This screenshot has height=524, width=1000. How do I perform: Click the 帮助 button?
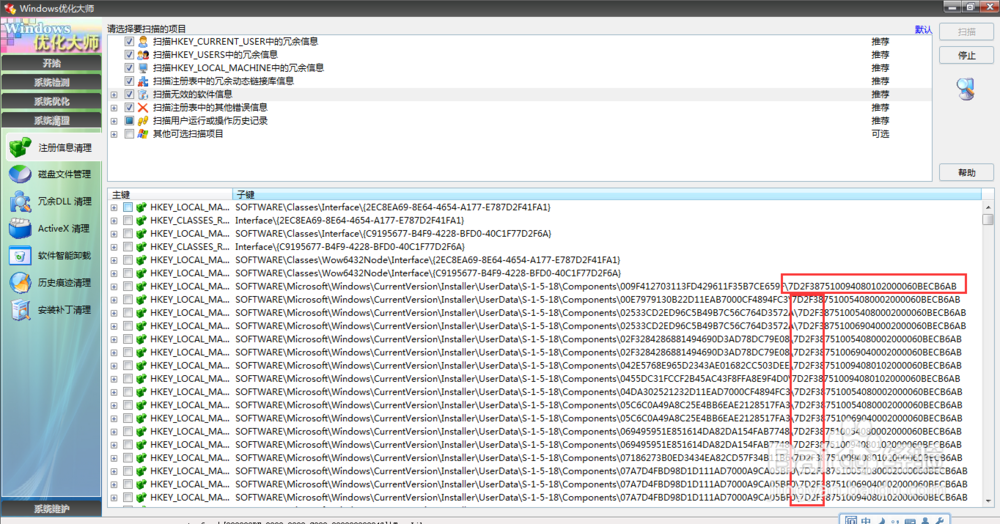[966, 172]
